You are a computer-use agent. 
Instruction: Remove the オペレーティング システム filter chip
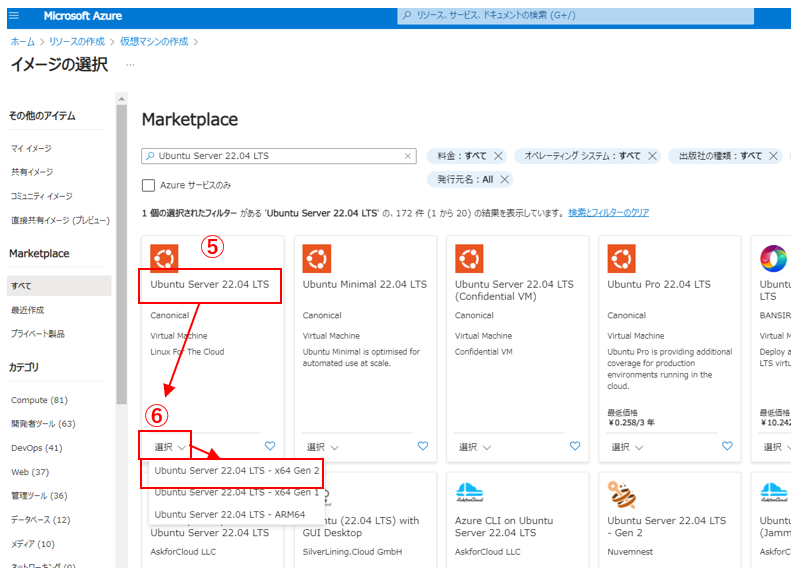click(652, 156)
